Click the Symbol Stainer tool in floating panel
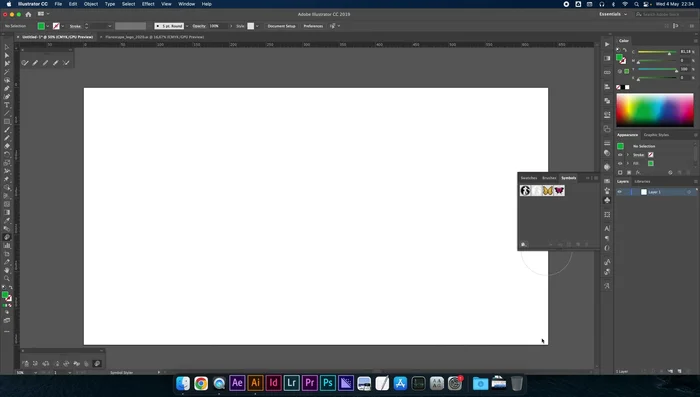Screen dimensions: 700x397 pos(76,364)
